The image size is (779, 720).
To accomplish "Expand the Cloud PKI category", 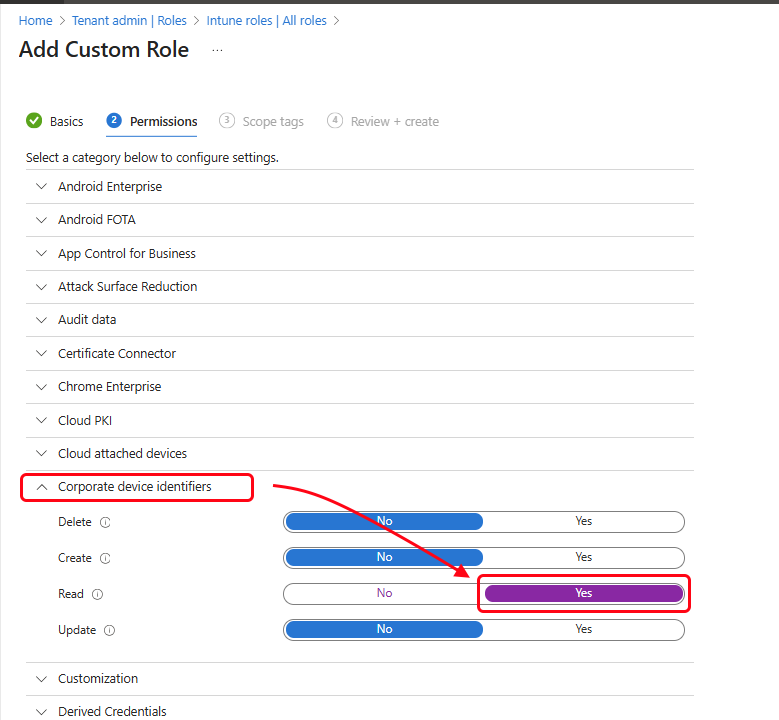I will [85, 420].
